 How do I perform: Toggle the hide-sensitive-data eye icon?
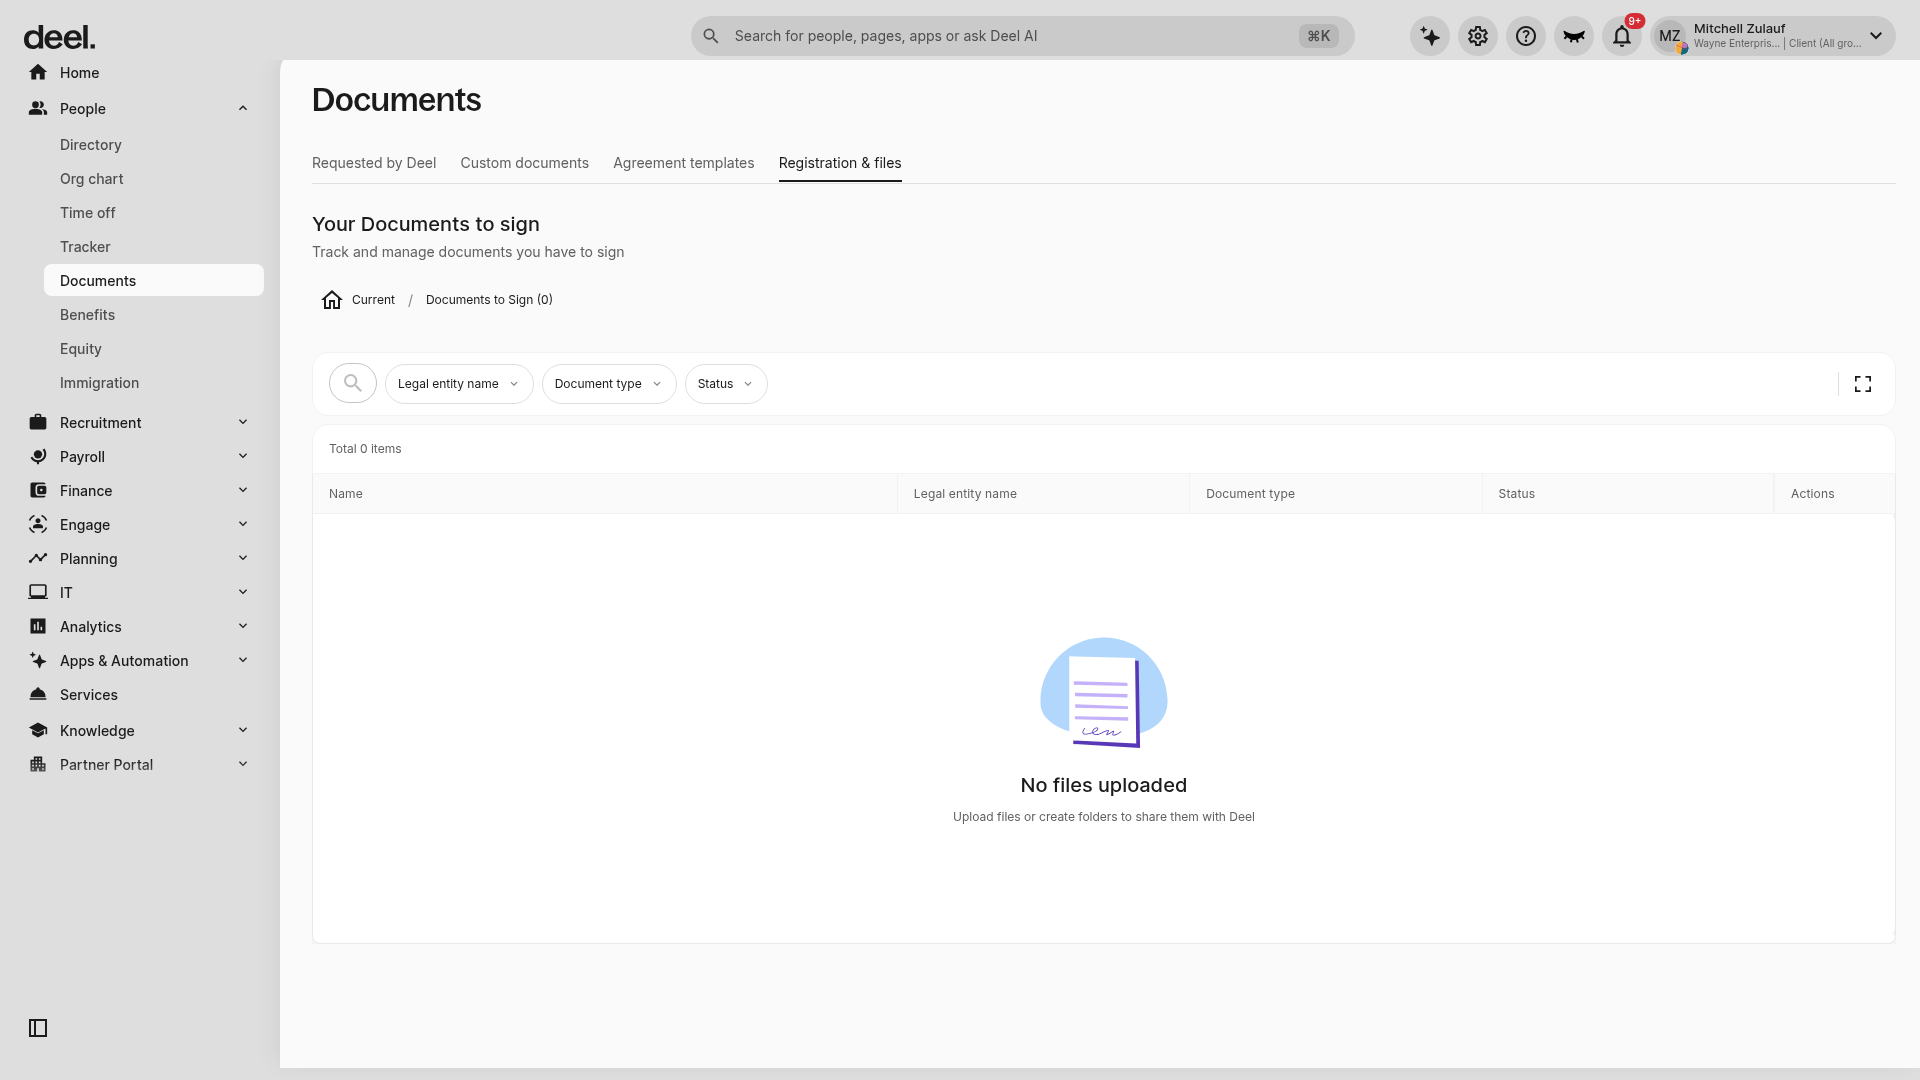[1574, 37]
